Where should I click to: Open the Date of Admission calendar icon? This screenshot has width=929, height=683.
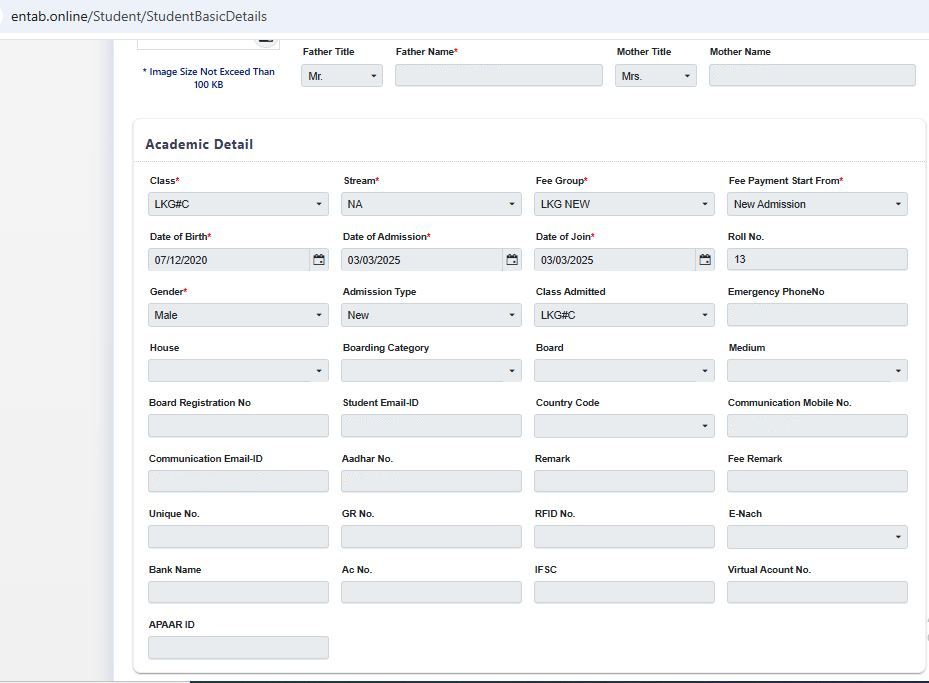512,260
